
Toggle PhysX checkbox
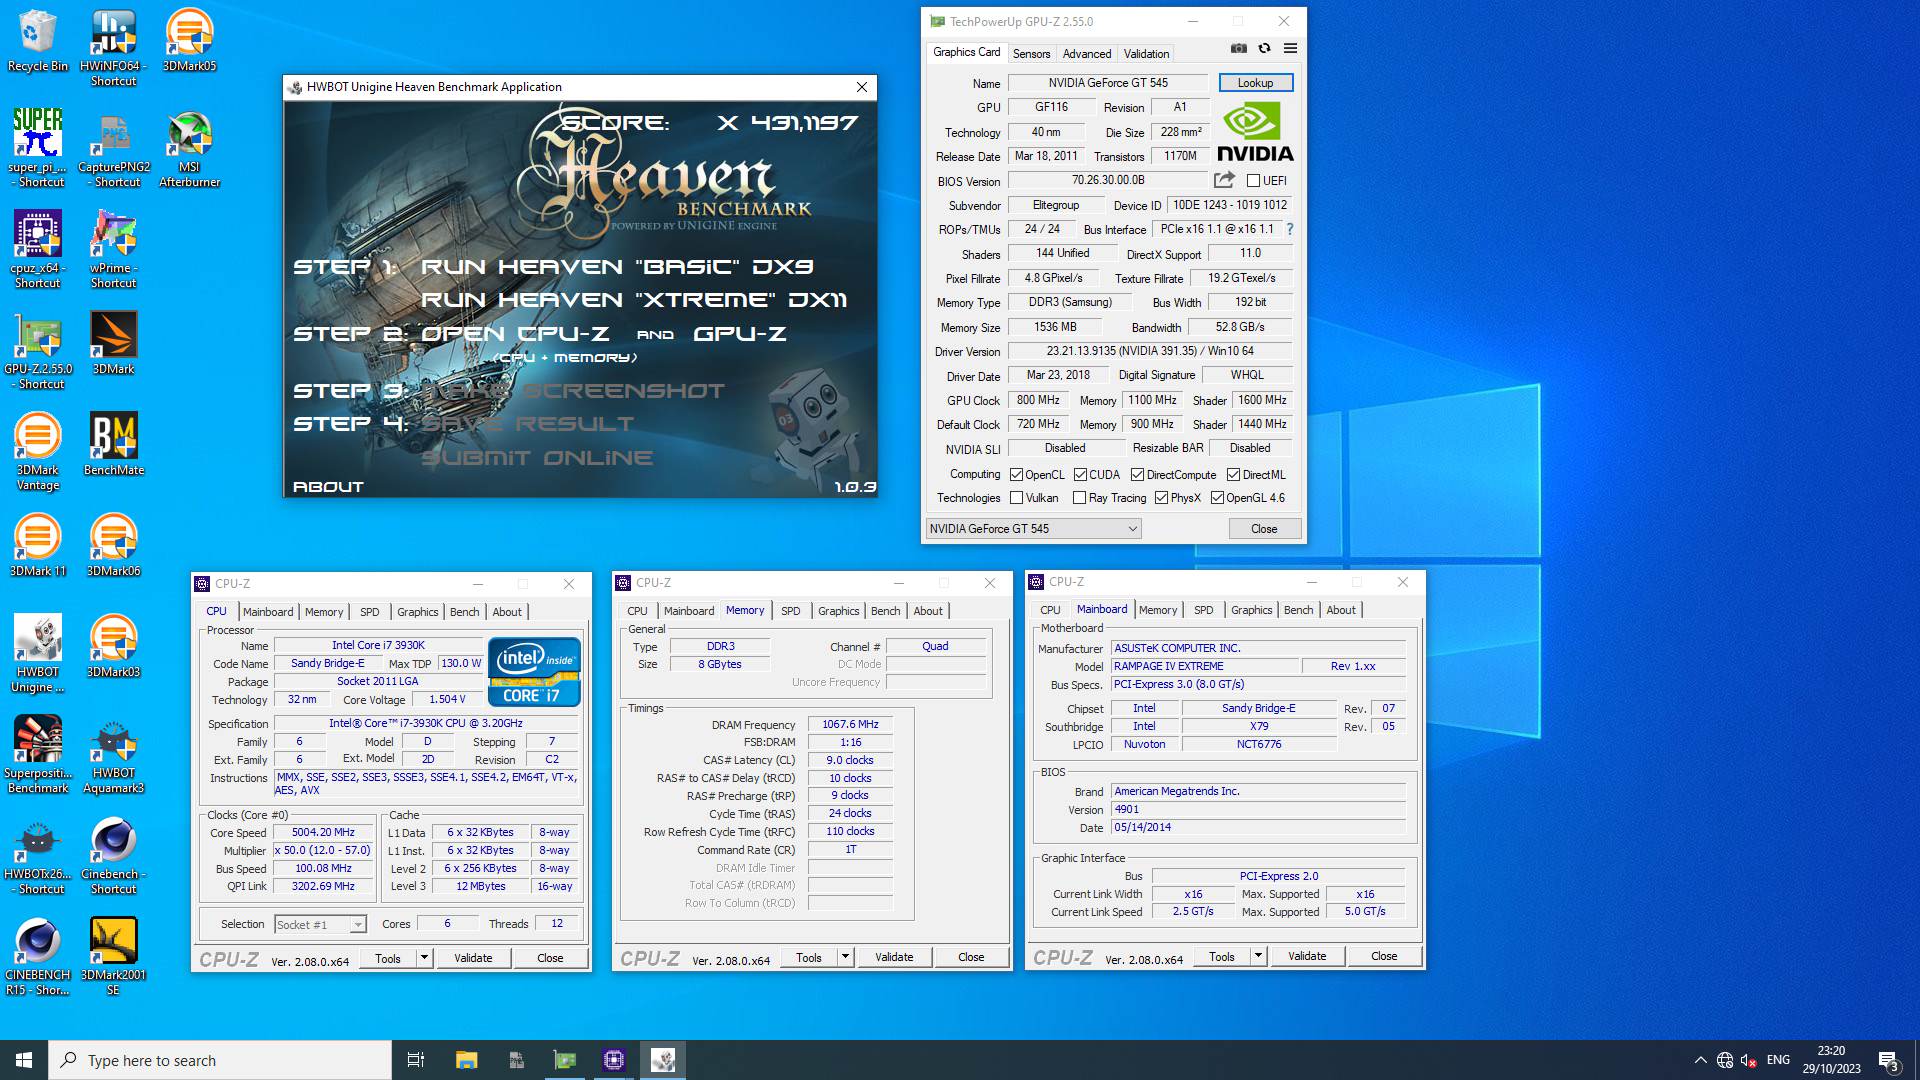(1161, 498)
